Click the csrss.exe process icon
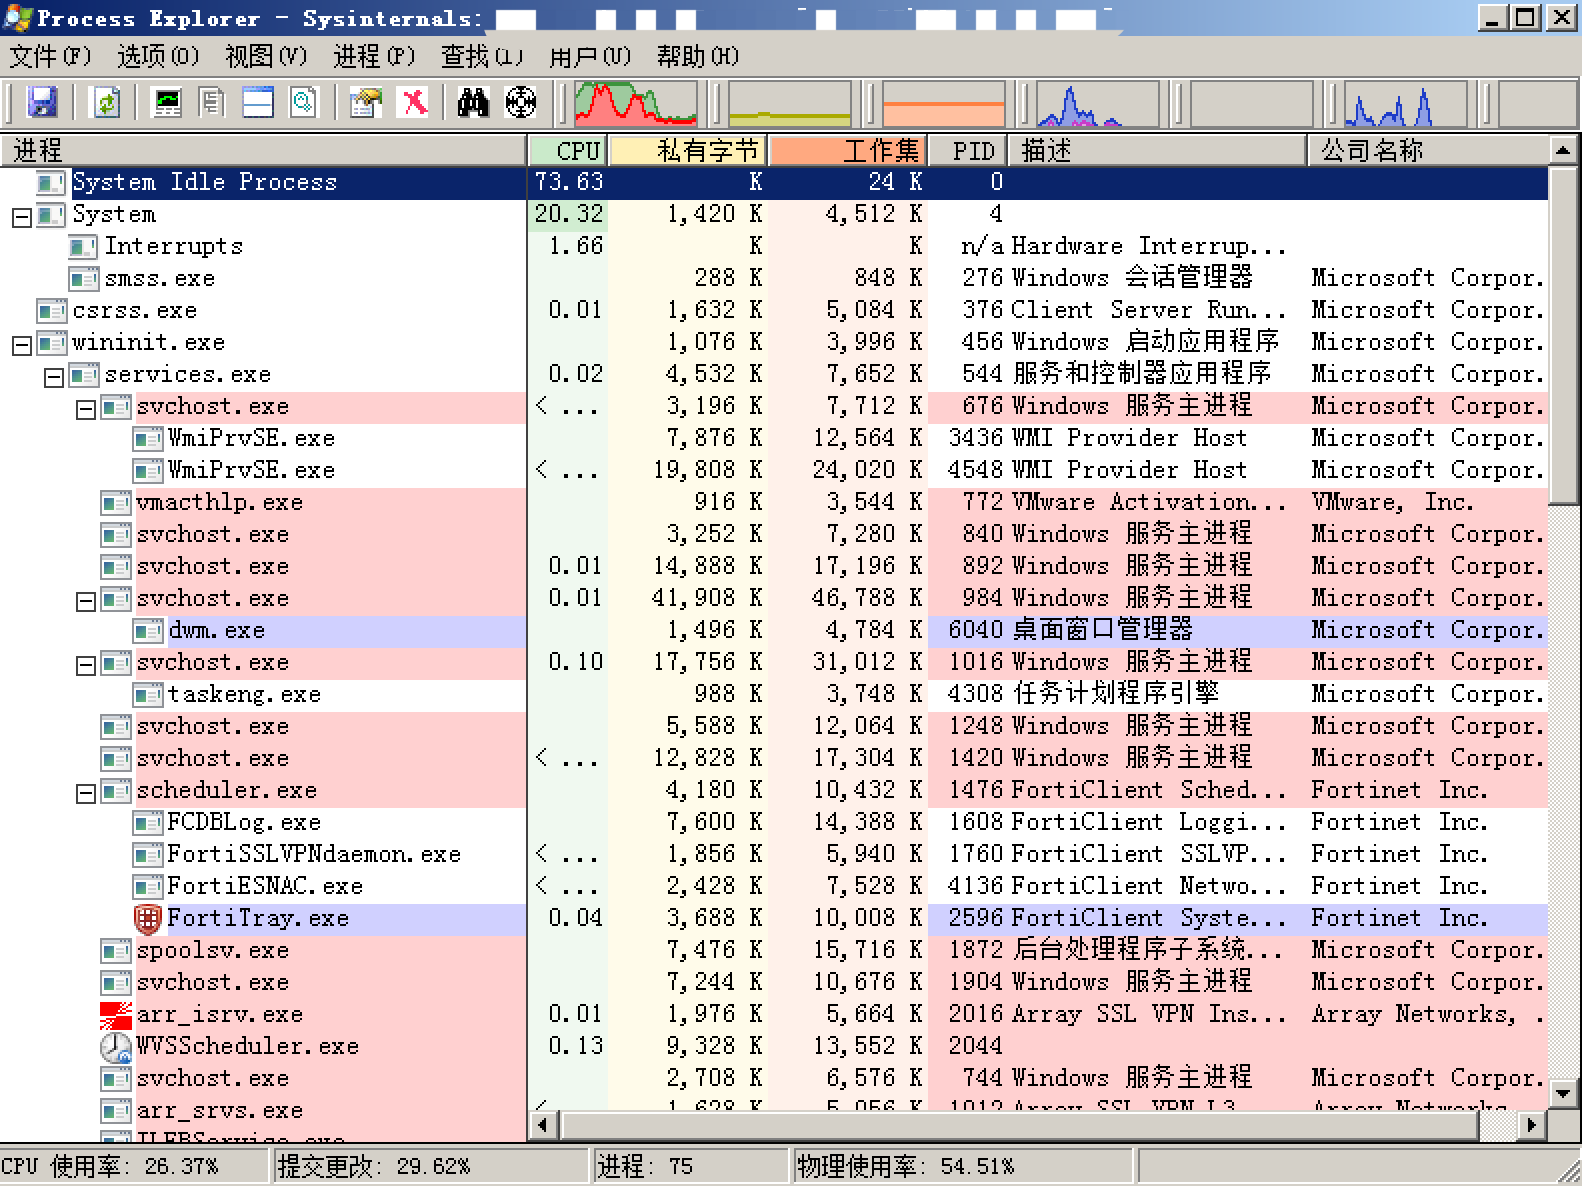1582x1186 pixels. coord(52,311)
